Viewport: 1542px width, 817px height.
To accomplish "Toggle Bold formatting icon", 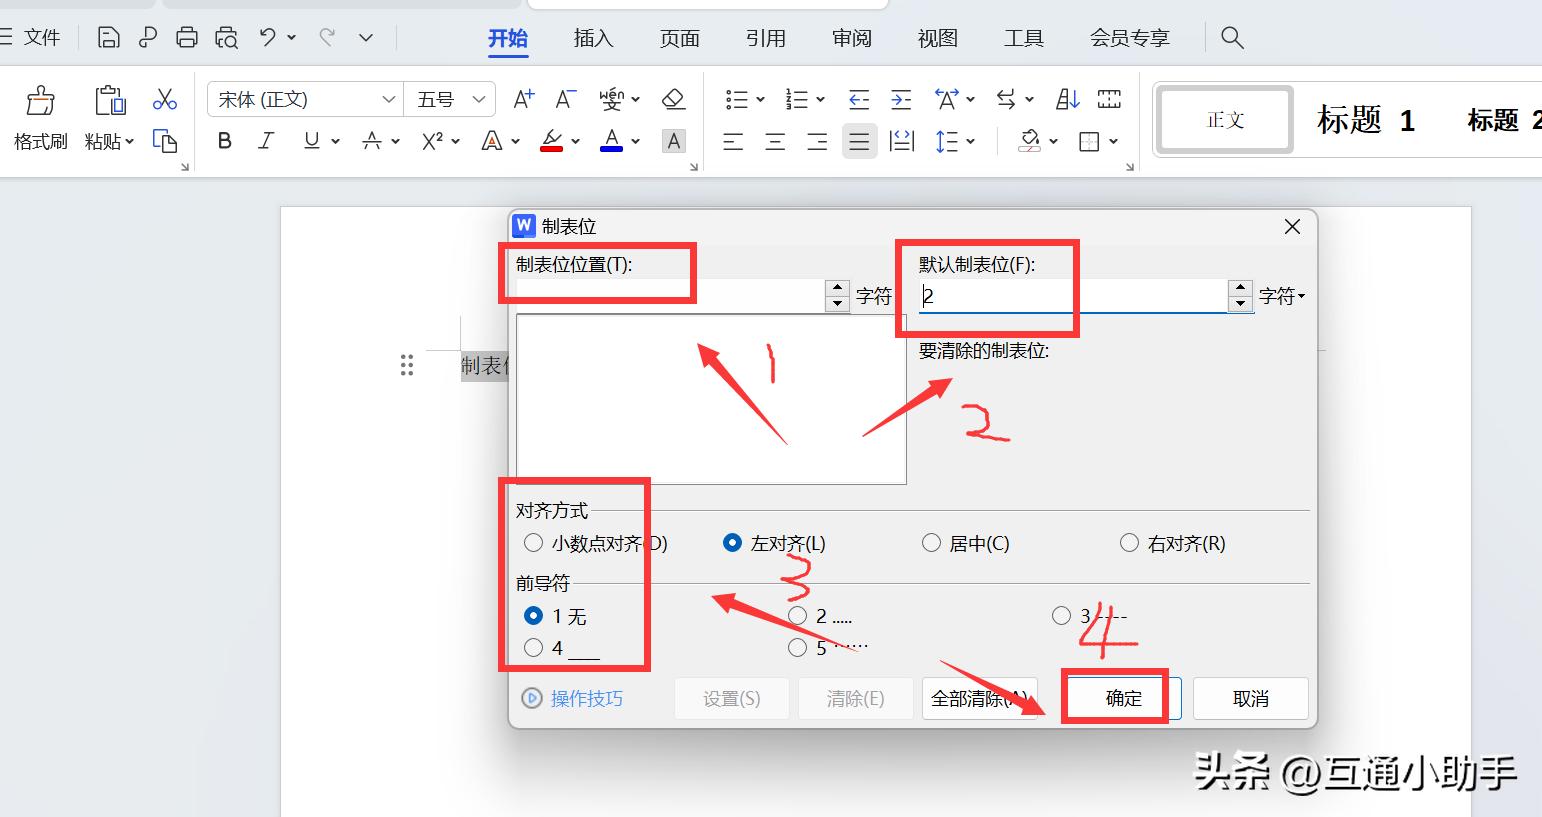I will (225, 141).
